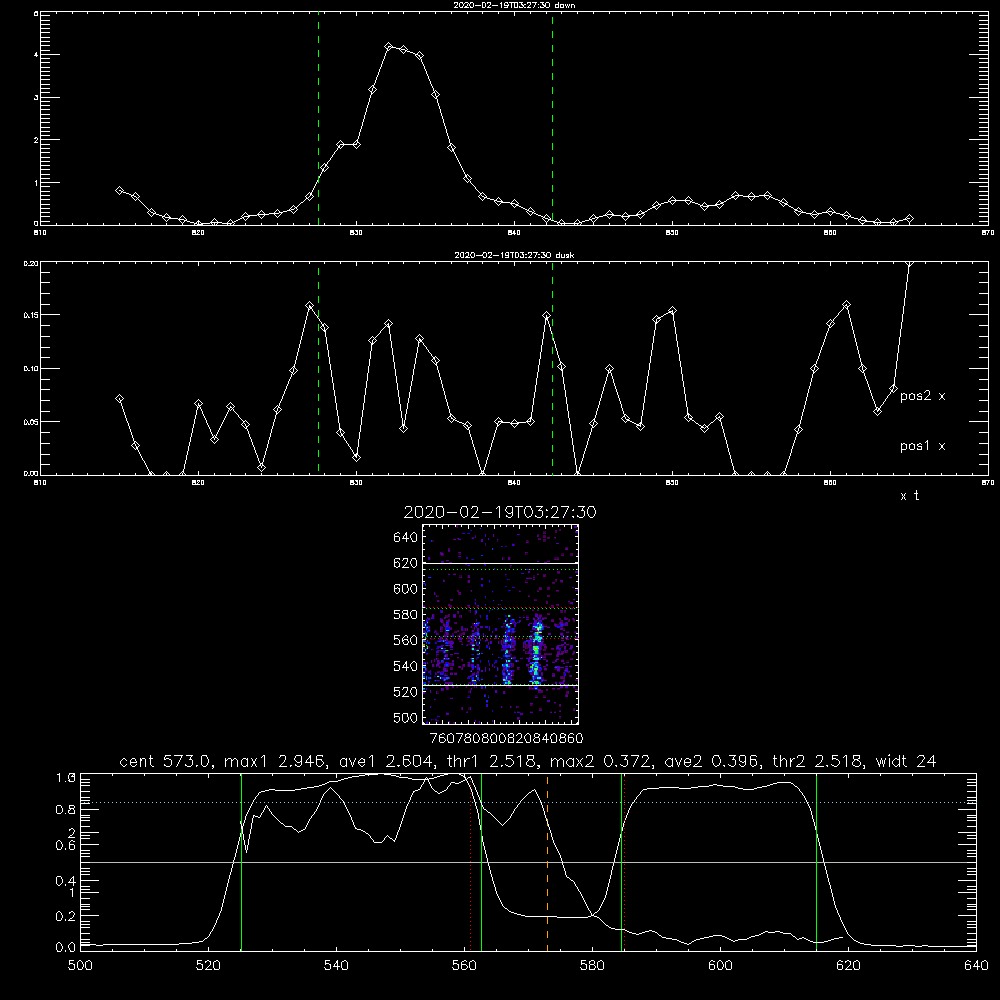1000x1000 pixels.
Task: Click the peak diamond point of dawn curve
Action: tap(388, 47)
